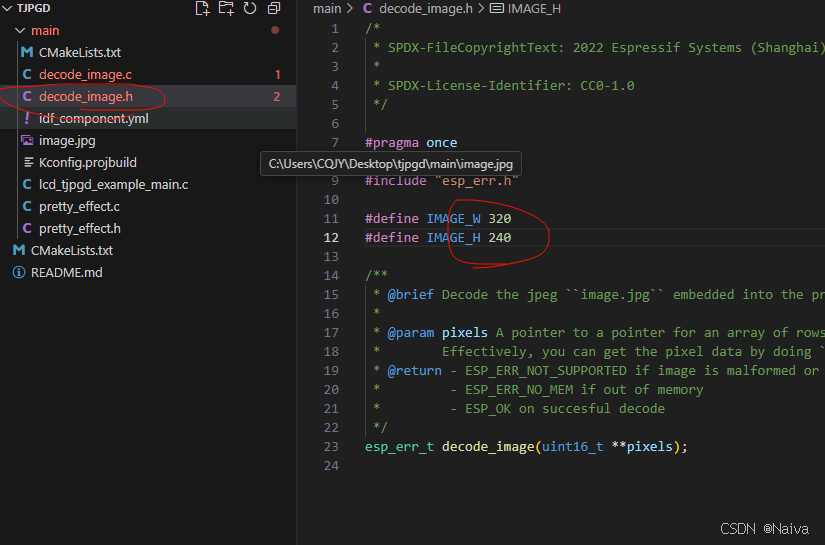This screenshot has width=825, height=545.
Task: Click decode_image.h in the breadcrumb
Action: (x=426, y=8)
